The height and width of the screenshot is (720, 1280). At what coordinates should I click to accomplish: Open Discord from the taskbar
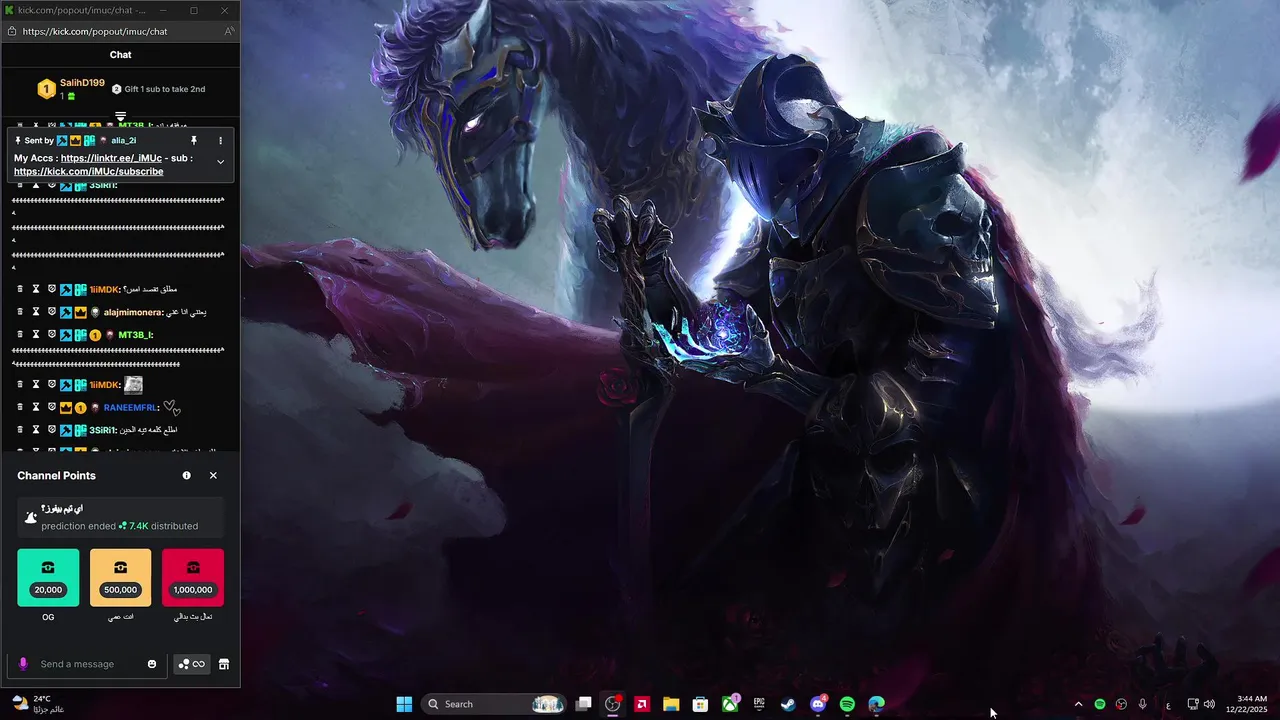coord(818,704)
